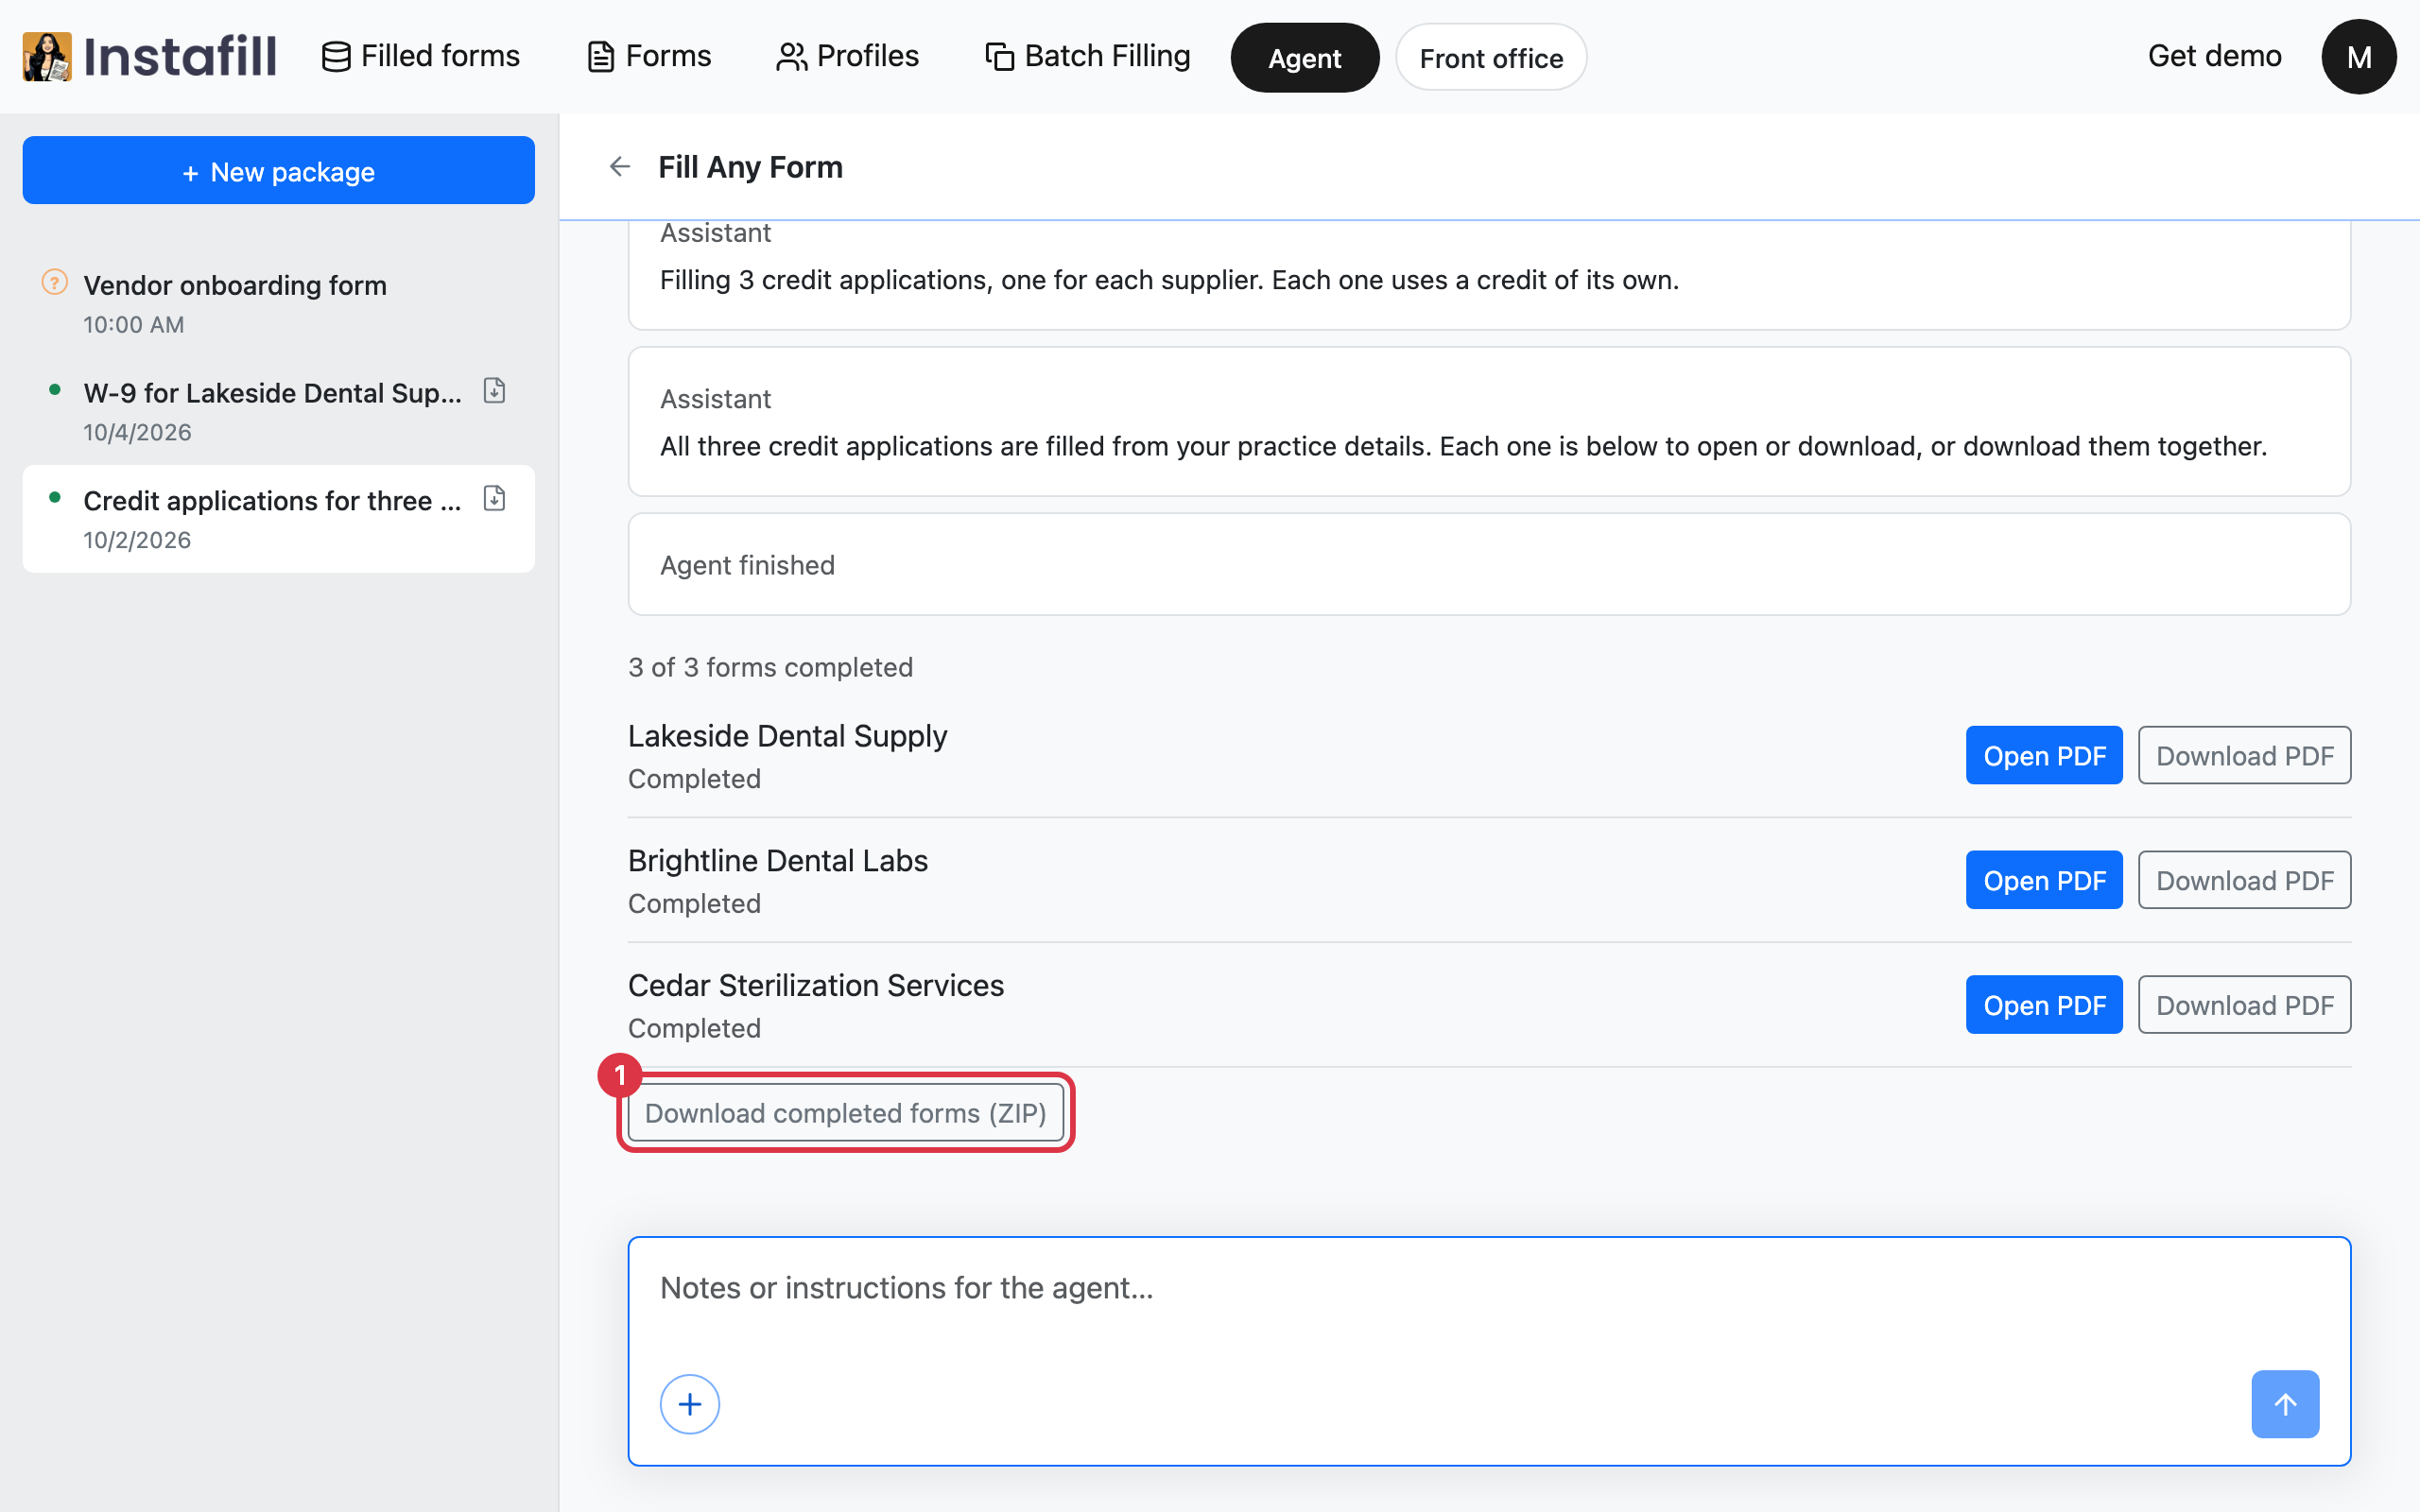Click Lakeside Dental Supply name
The image size is (2420, 1512).
point(787,736)
